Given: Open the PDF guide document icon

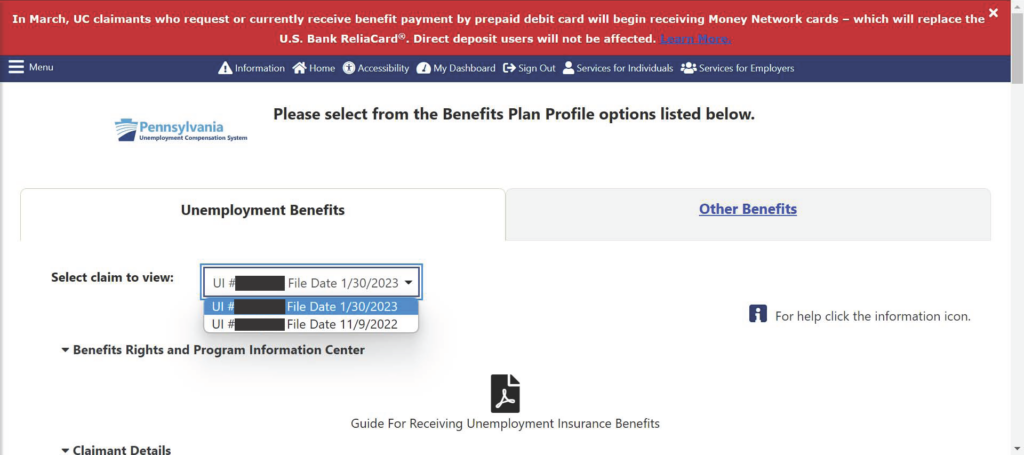Looking at the screenshot, I should 505,393.
